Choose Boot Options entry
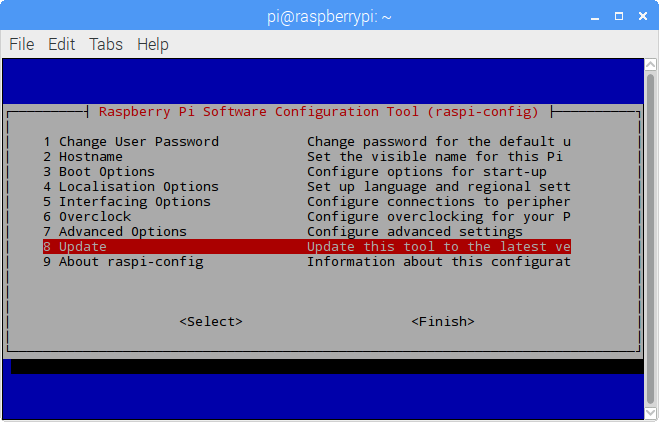 306,172
